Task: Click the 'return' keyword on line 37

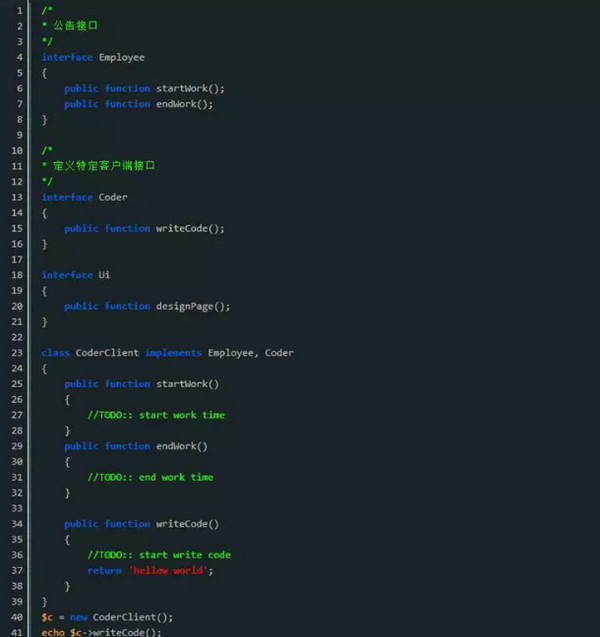Action: click(104, 571)
